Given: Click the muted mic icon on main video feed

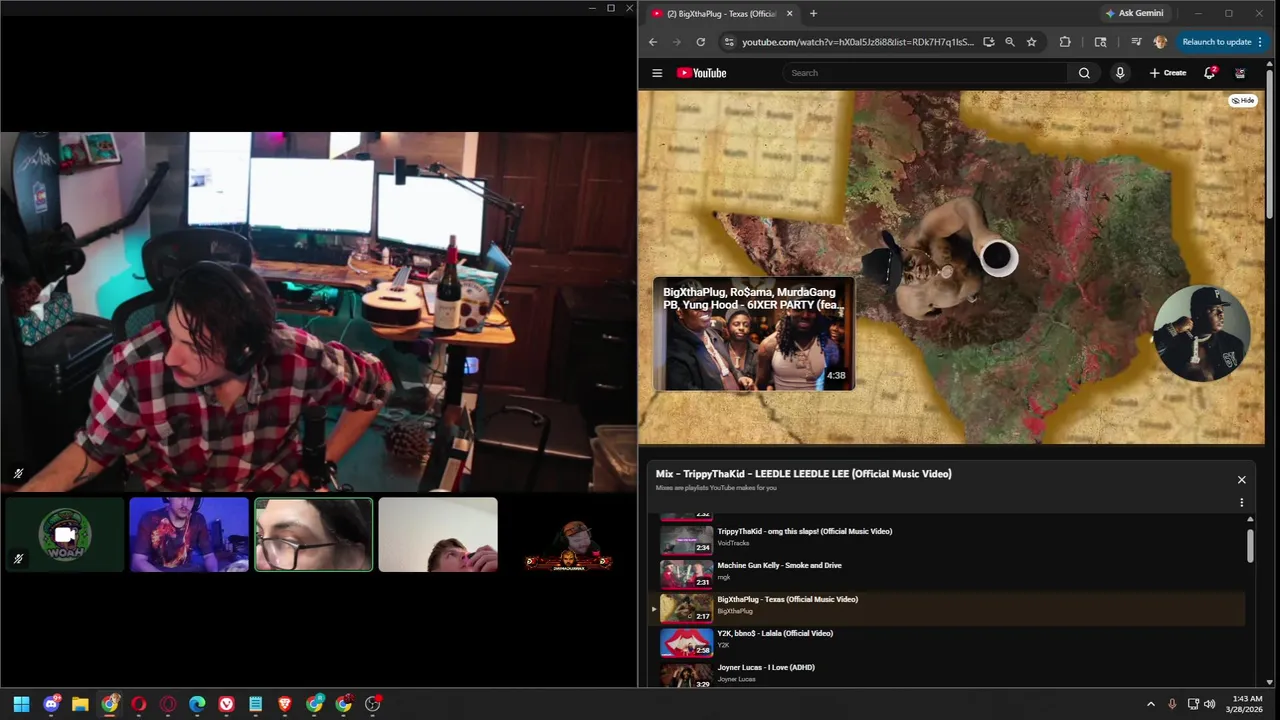Looking at the screenshot, I should [x=18, y=474].
